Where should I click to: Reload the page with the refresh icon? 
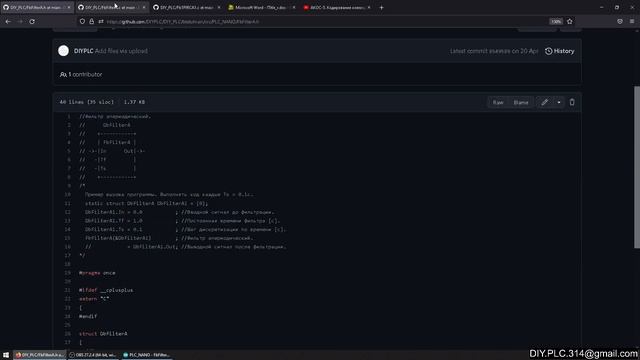[32, 21]
